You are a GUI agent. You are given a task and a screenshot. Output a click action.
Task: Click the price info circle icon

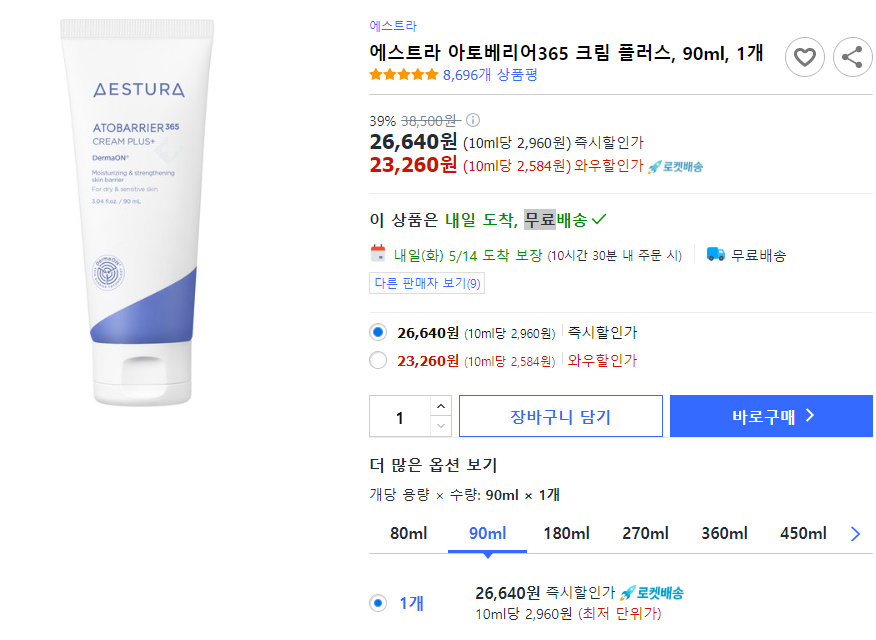coord(473,120)
